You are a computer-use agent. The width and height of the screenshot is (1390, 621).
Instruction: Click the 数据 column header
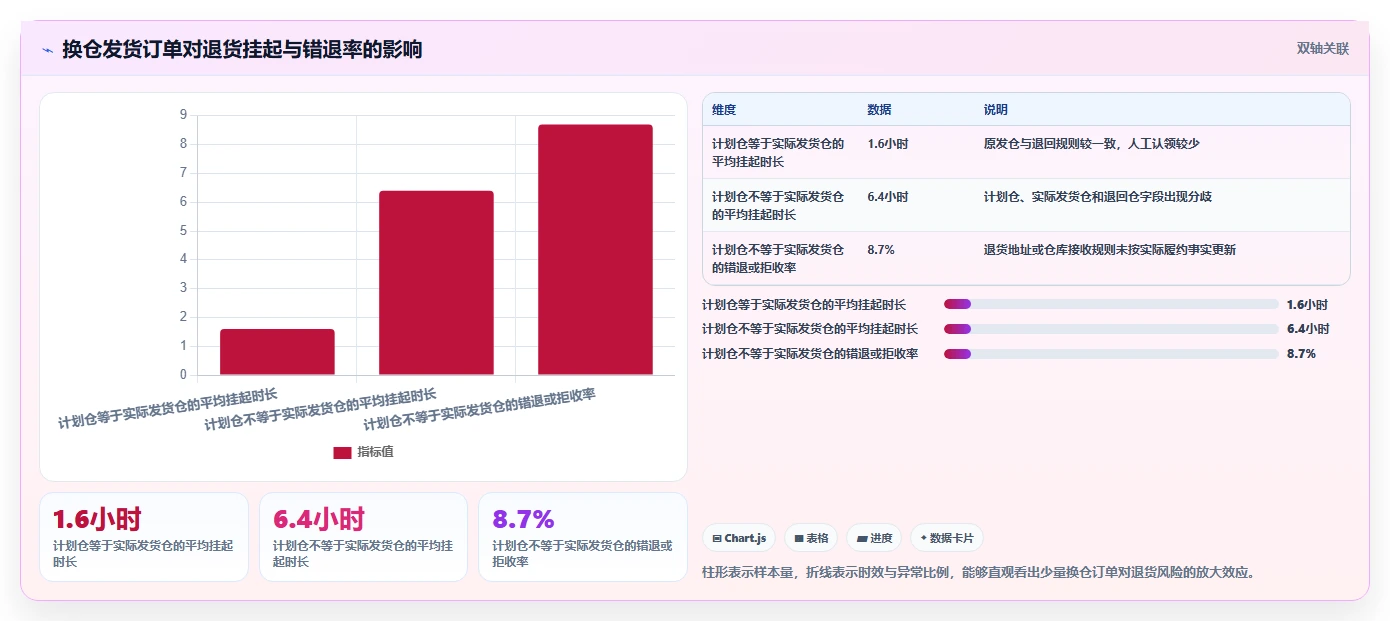coord(880,110)
